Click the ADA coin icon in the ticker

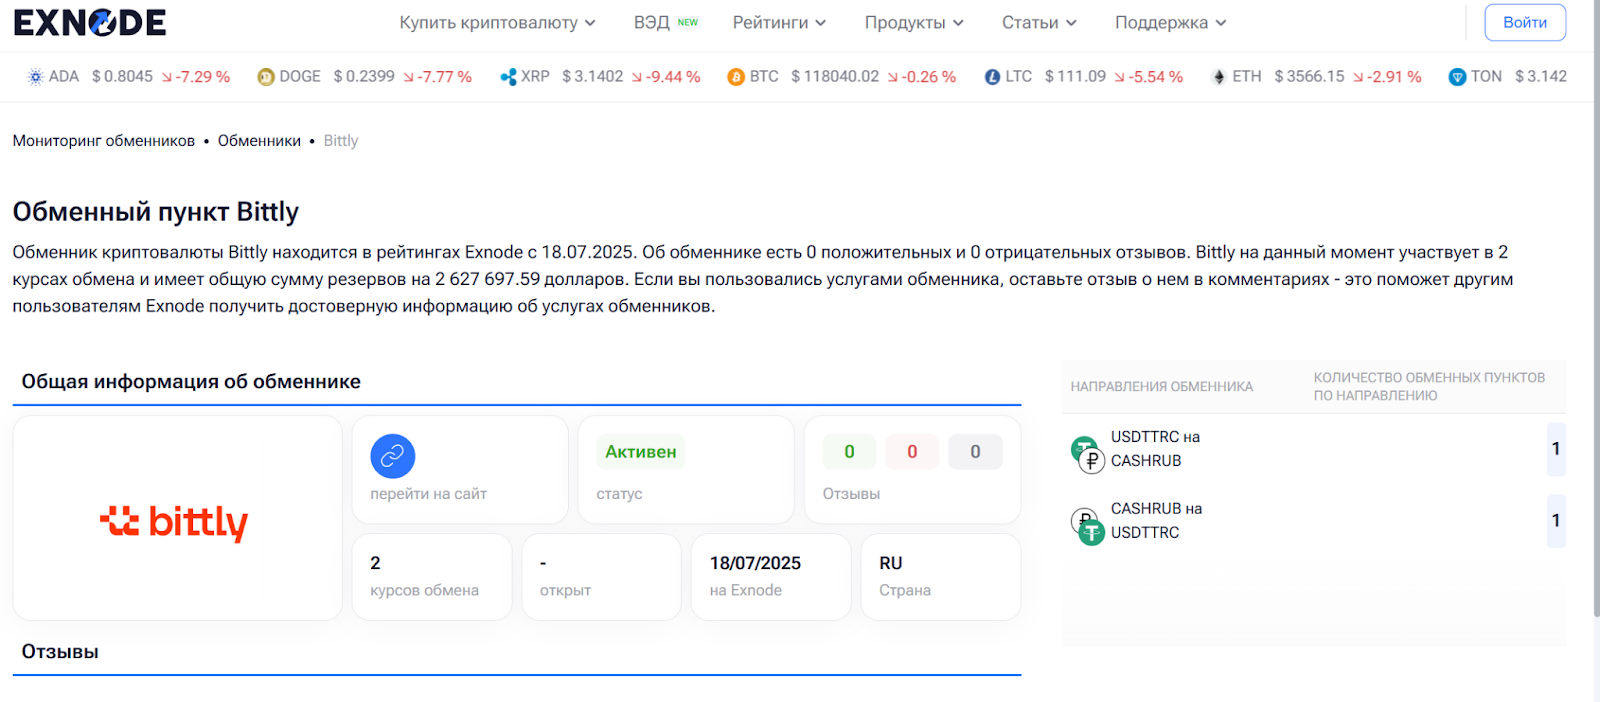point(36,77)
